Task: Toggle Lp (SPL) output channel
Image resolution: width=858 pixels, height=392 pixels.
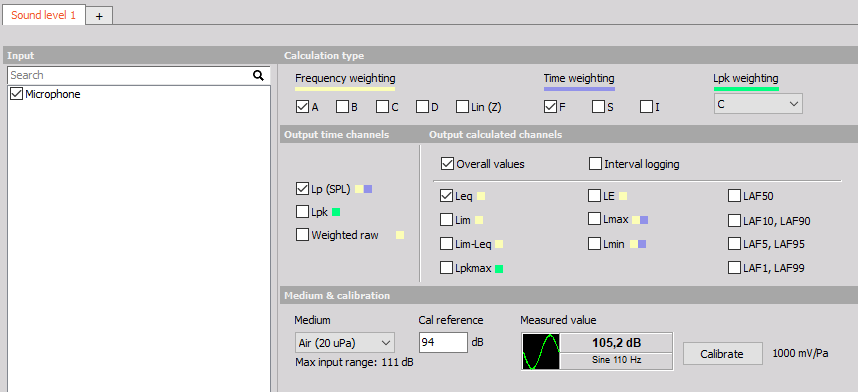Action: pos(302,189)
